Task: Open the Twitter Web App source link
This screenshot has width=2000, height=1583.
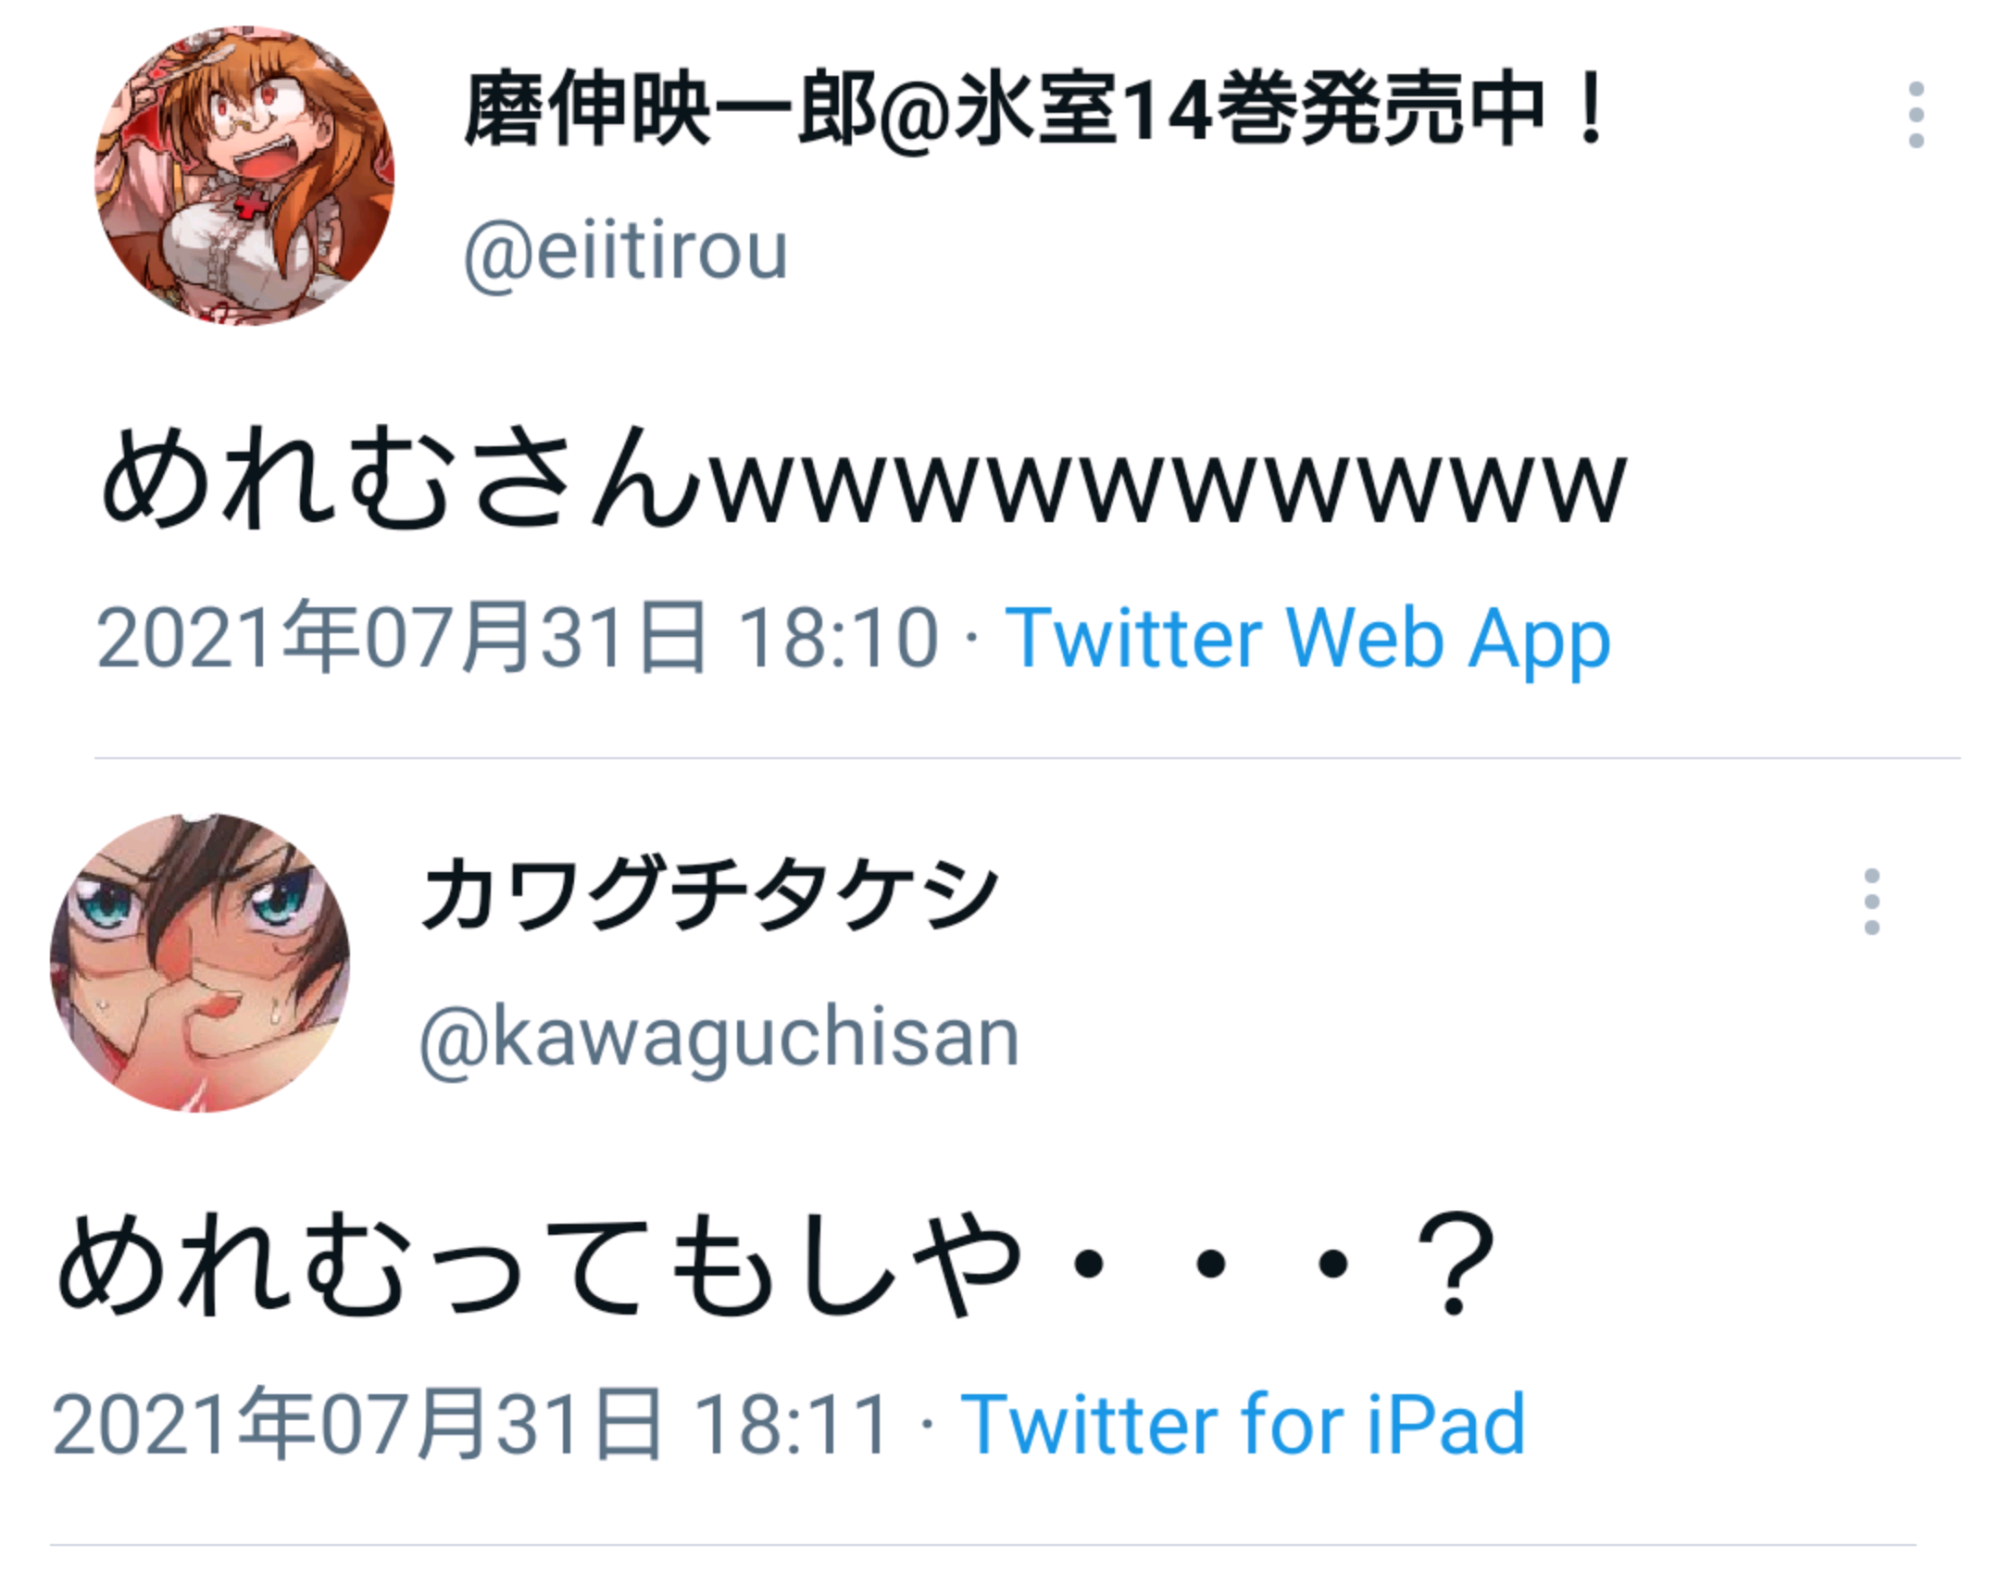Action: pyautogui.click(x=1307, y=638)
